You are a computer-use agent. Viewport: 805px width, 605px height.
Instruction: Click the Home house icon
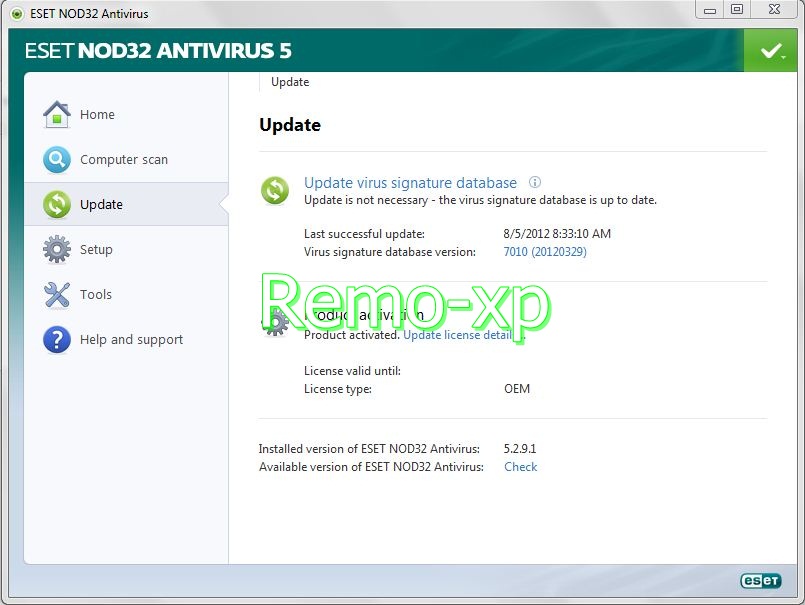[x=57, y=114]
